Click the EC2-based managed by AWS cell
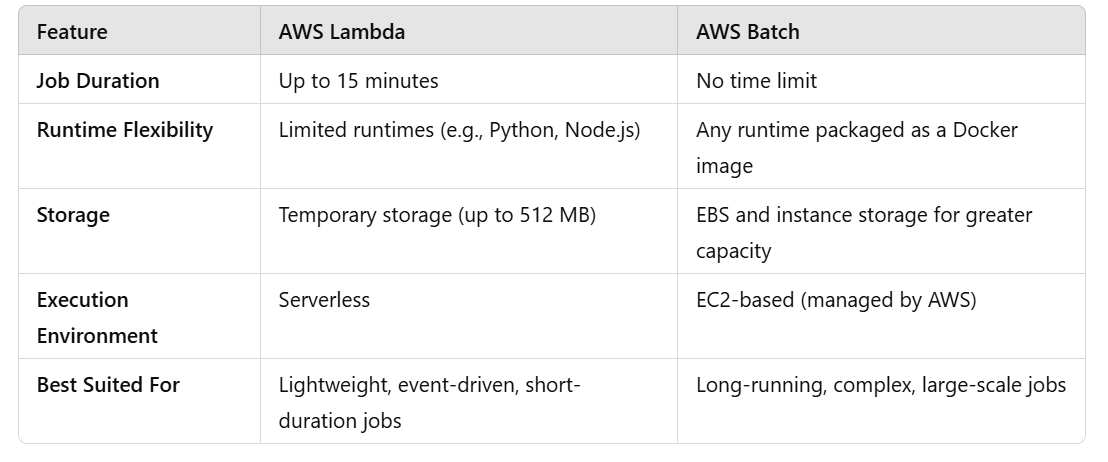The height and width of the screenshot is (462, 1108). pos(836,300)
